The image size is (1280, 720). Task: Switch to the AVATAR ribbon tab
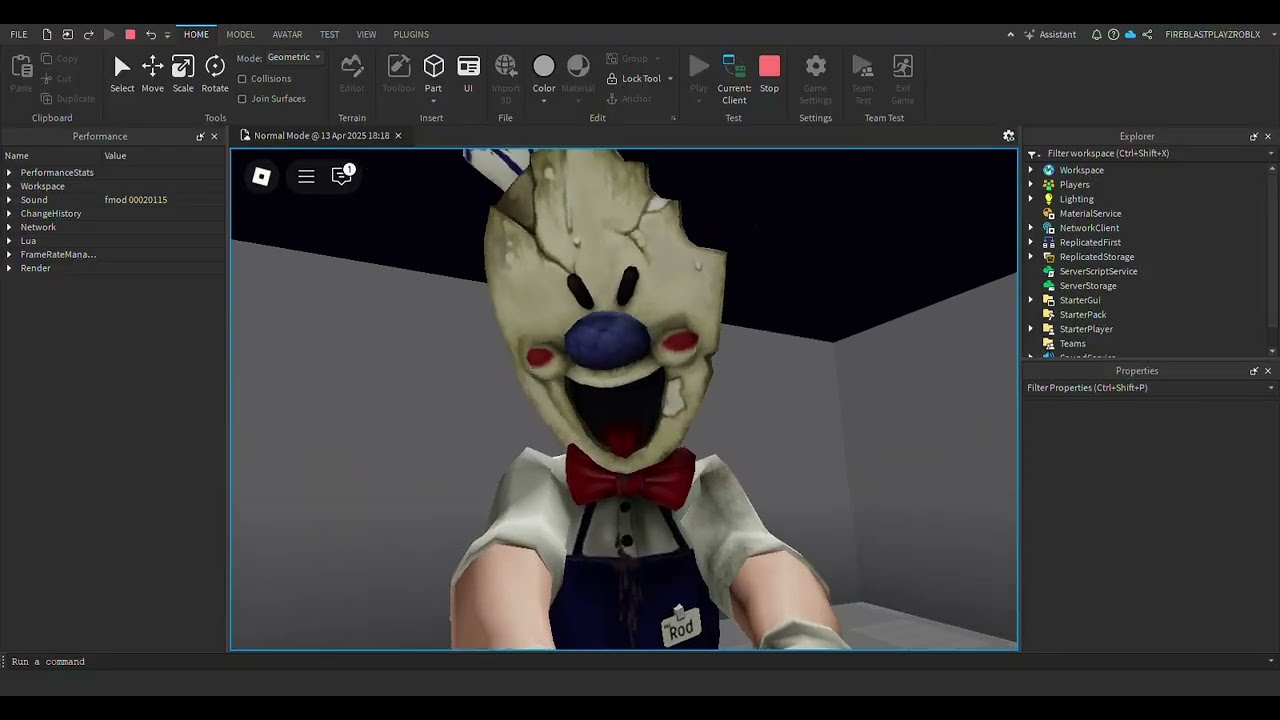pyautogui.click(x=287, y=34)
